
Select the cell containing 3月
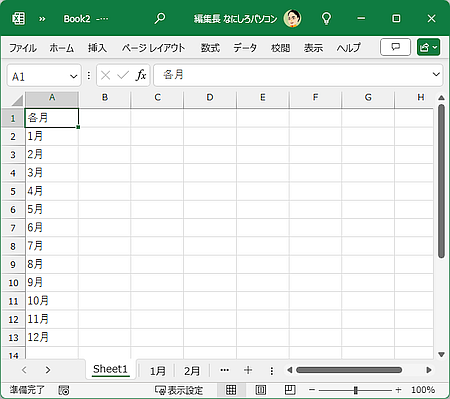[52, 173]
